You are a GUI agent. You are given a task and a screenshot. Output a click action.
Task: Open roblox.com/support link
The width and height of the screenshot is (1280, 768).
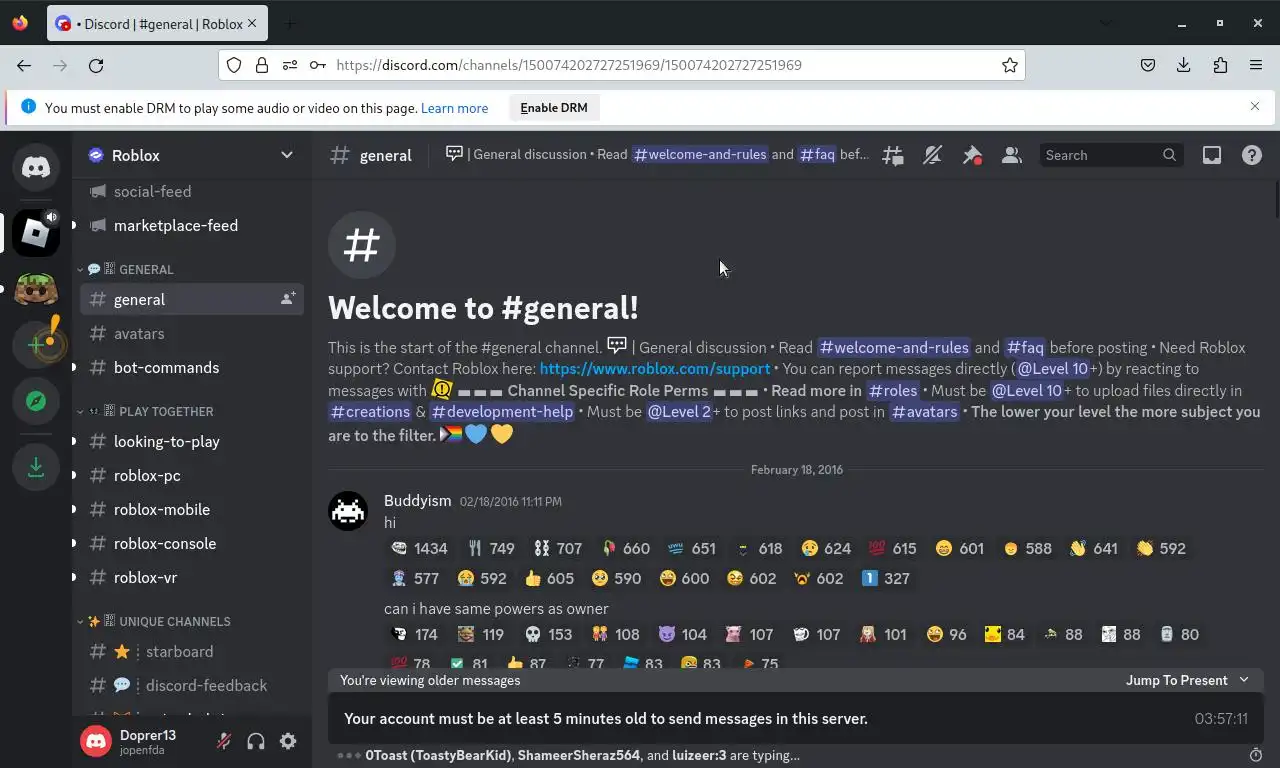click(655, 369)
